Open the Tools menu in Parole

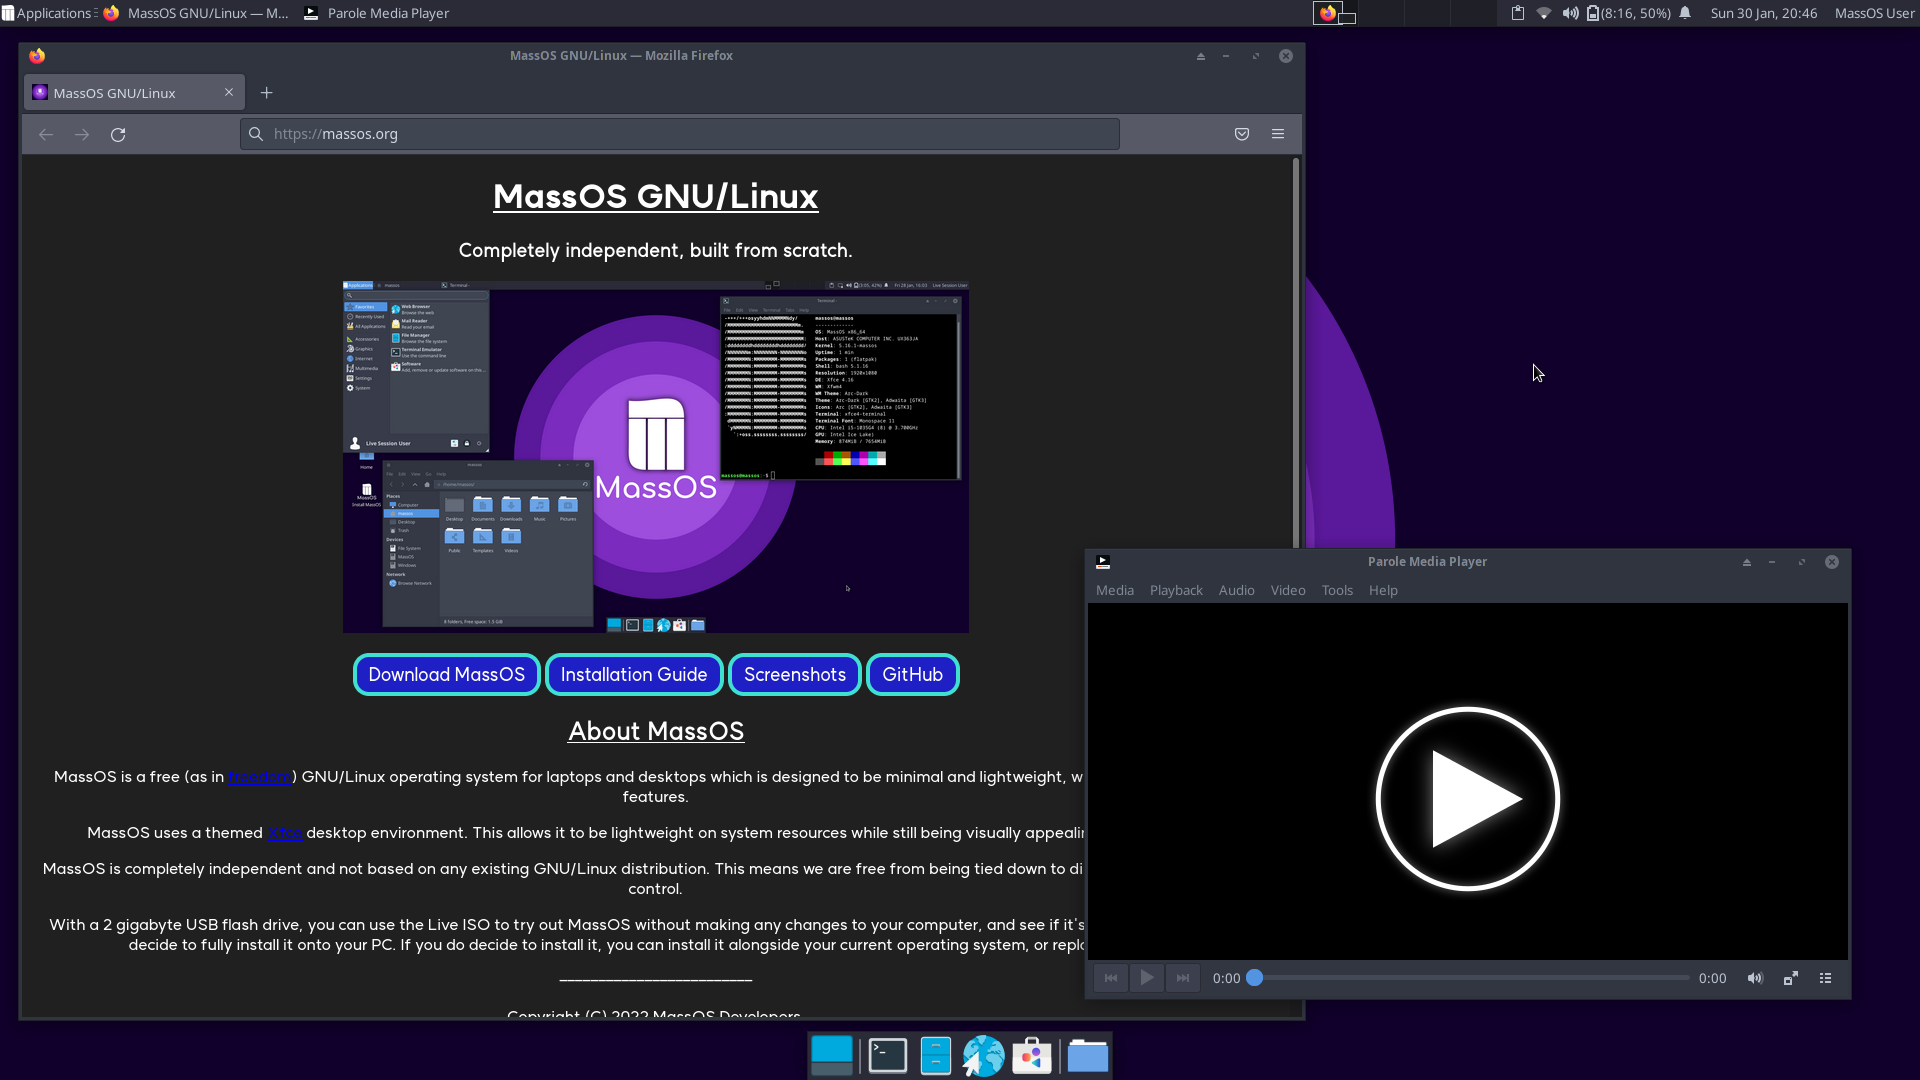1337,590
